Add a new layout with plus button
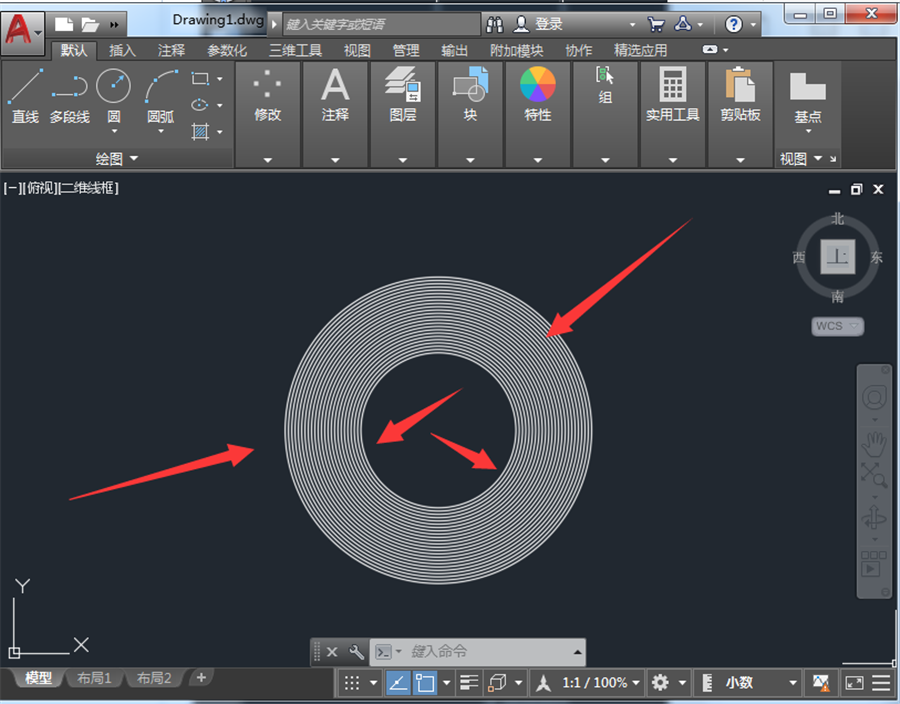Screen dimensions: 900x704 pyautogui.click(x=201, y=678)
